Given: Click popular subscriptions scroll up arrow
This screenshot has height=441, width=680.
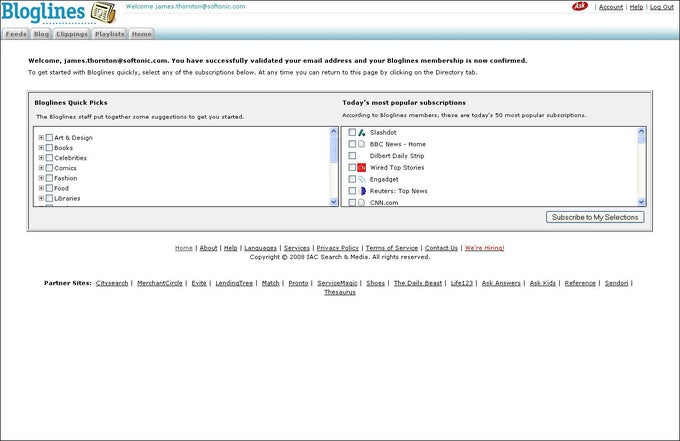Looking at the screenshot, I should click(x=641, y=131).
